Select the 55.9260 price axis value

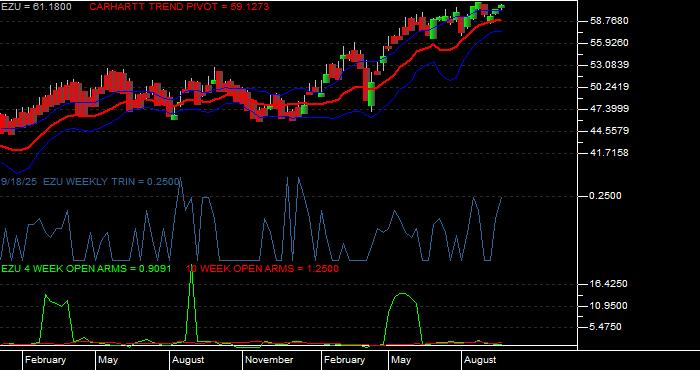(x=609, y=43)
